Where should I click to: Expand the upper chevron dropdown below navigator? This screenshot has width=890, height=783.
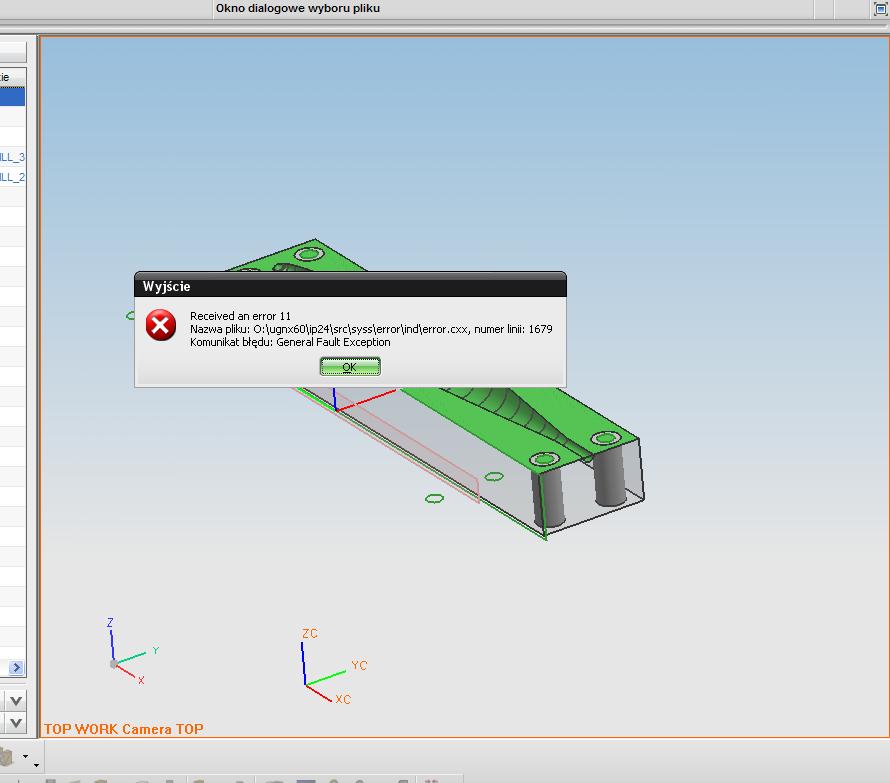pos(16,701)
